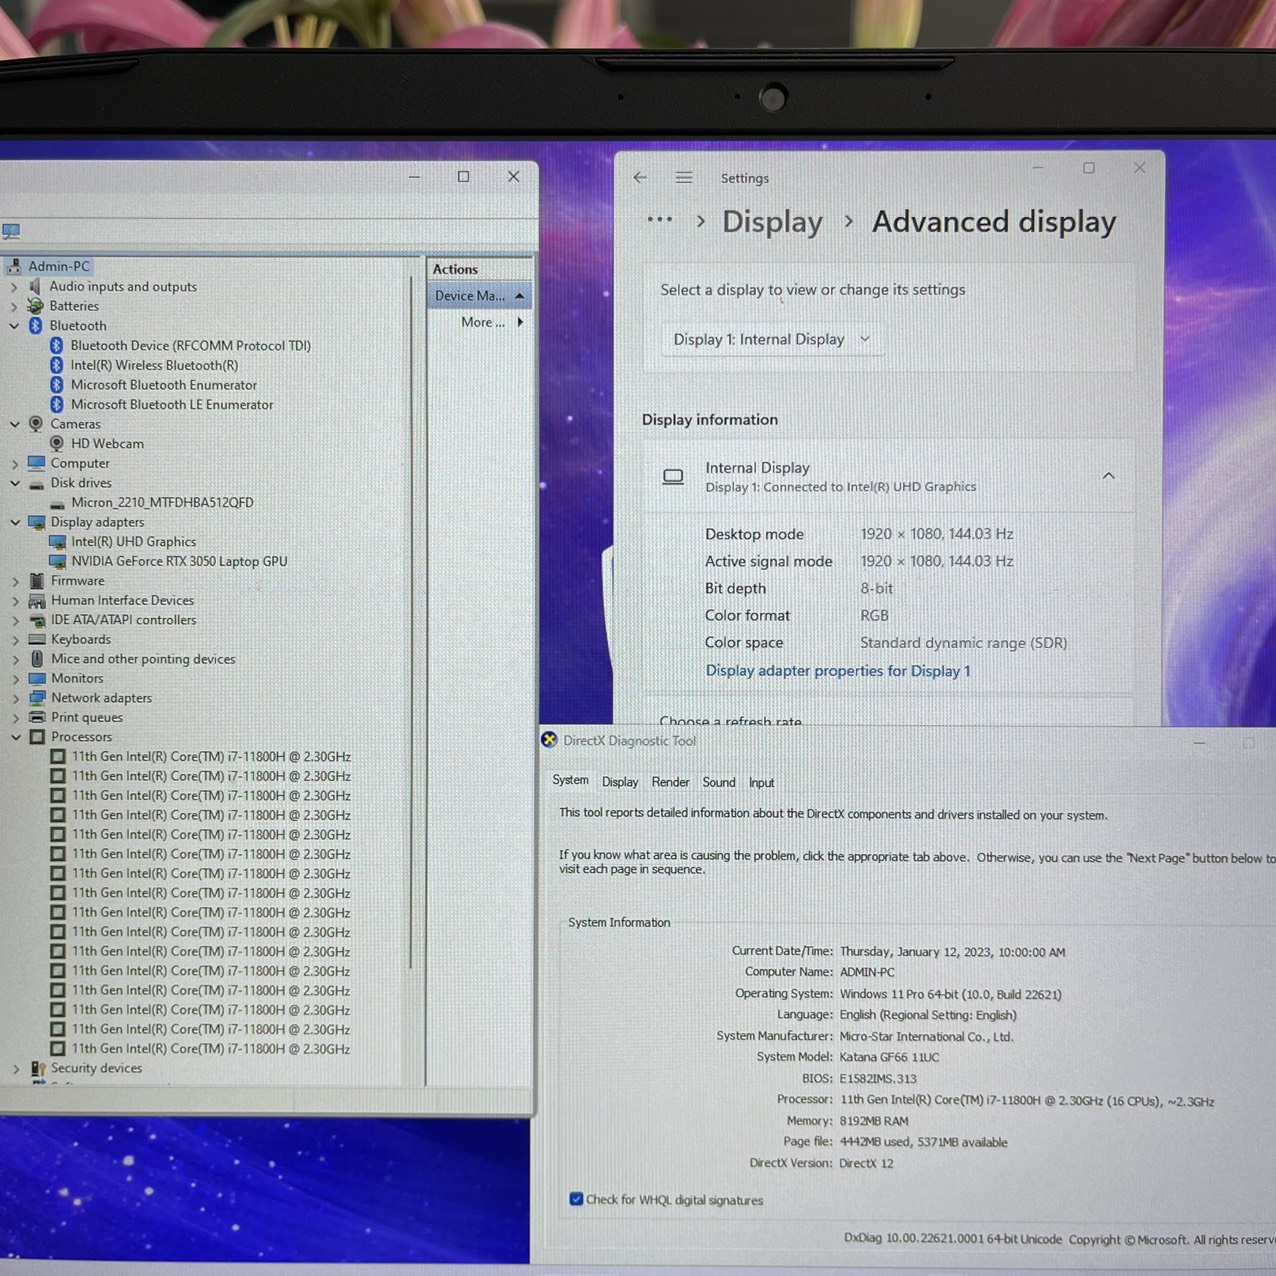Click the Disk drives category icon
Viewport: 1276px width, 1276px height.
coord(37,483)
